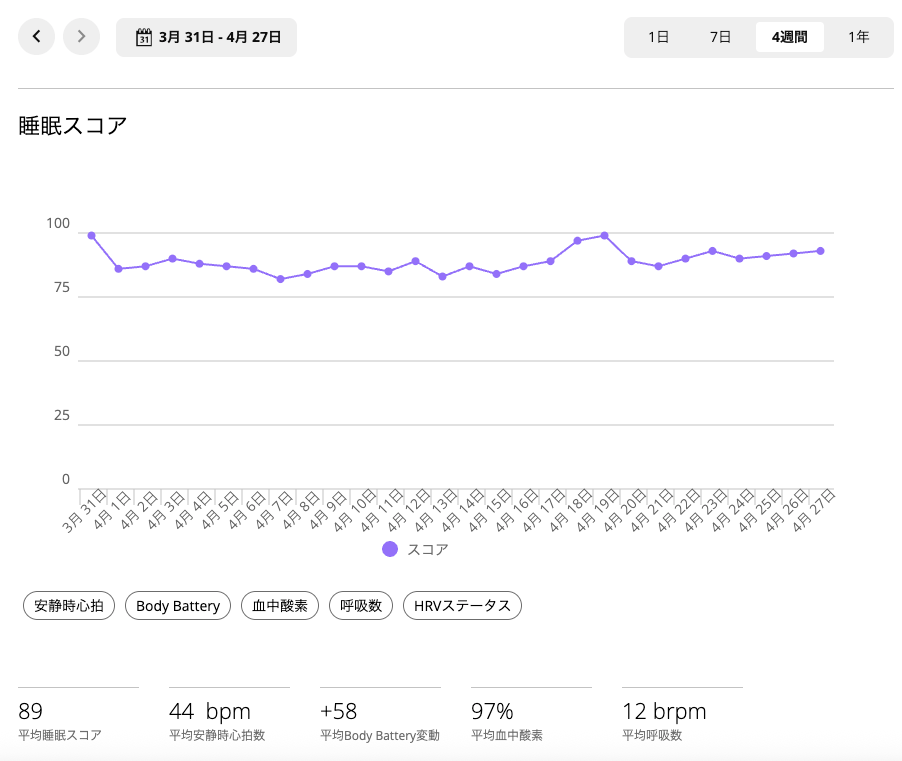Image resolution: width=902 pixels, height=761 pixels.
Task: Select the 4週間 range tab
Action: tap(789, 37)
